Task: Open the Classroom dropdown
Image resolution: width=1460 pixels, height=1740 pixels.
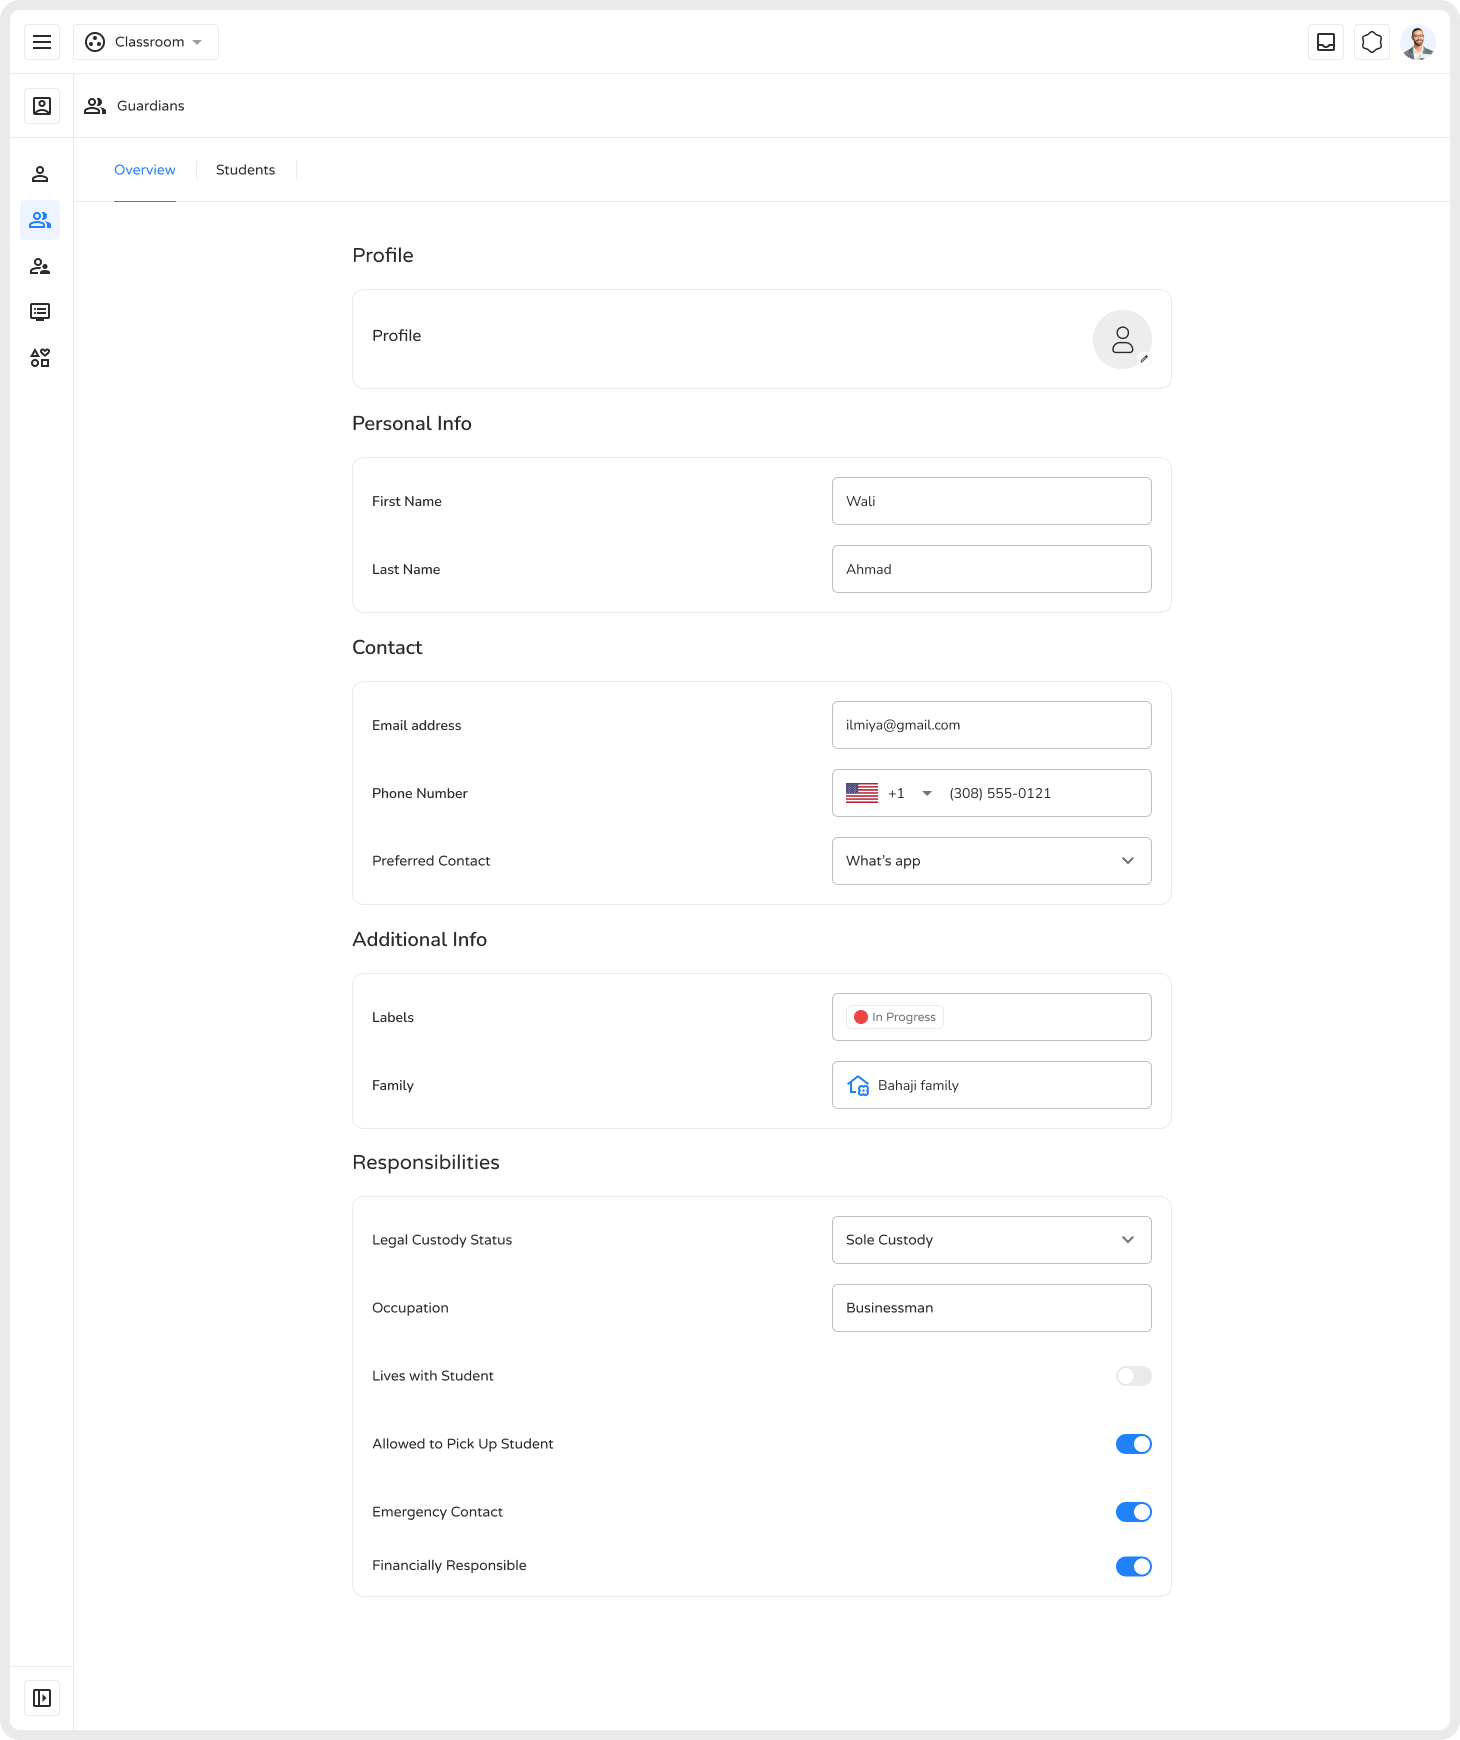Action: (146, 42)
